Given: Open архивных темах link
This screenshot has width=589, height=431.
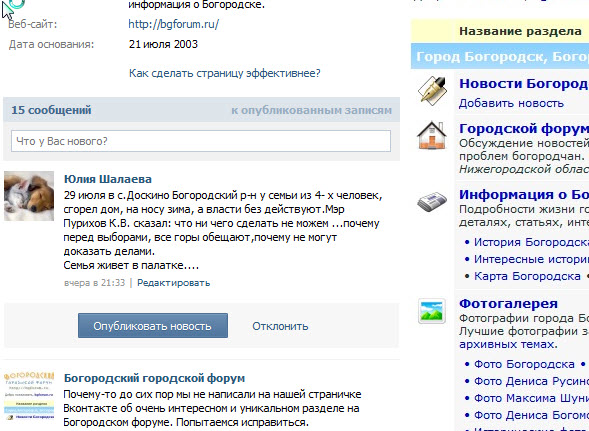Looking at the screenshot, I should [x=508, y=344].
